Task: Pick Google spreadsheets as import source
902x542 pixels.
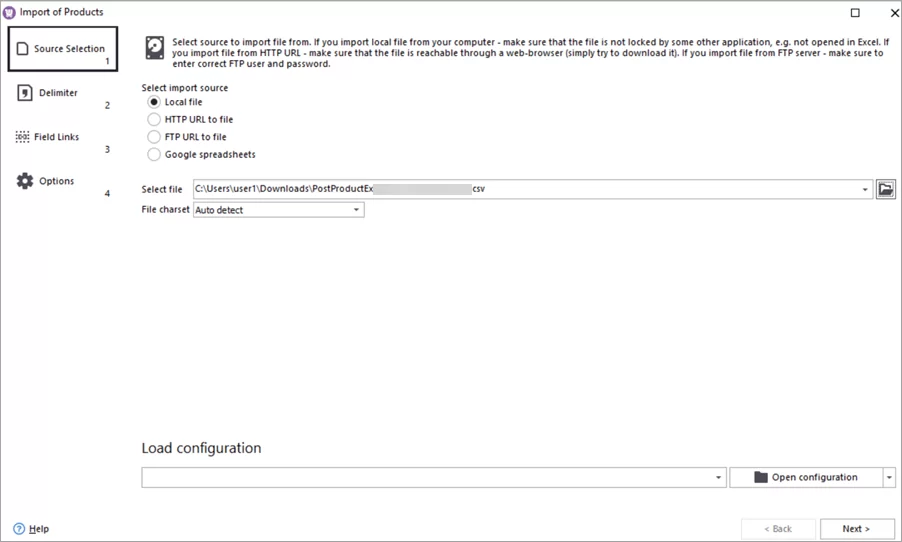Action: 154,154
